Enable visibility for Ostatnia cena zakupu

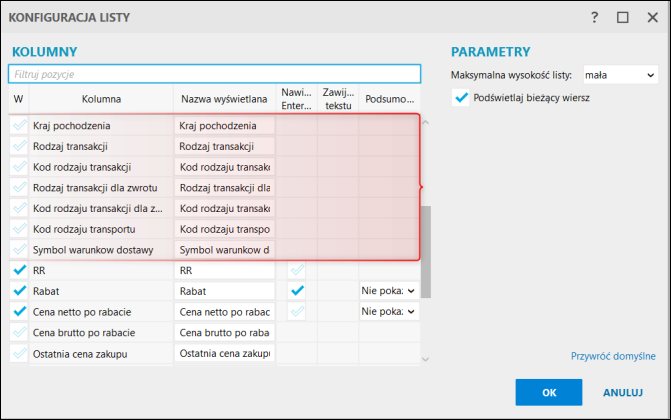tap(19, 353)
